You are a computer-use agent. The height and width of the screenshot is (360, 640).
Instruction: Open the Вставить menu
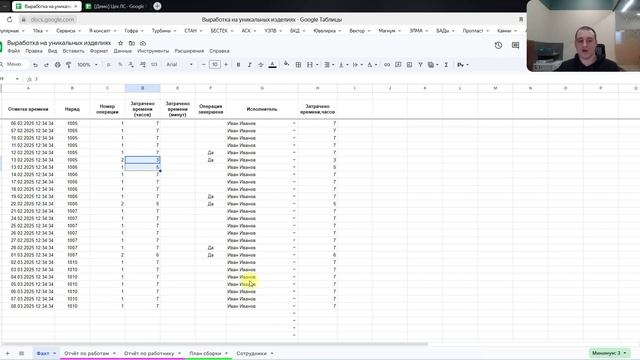73,51
